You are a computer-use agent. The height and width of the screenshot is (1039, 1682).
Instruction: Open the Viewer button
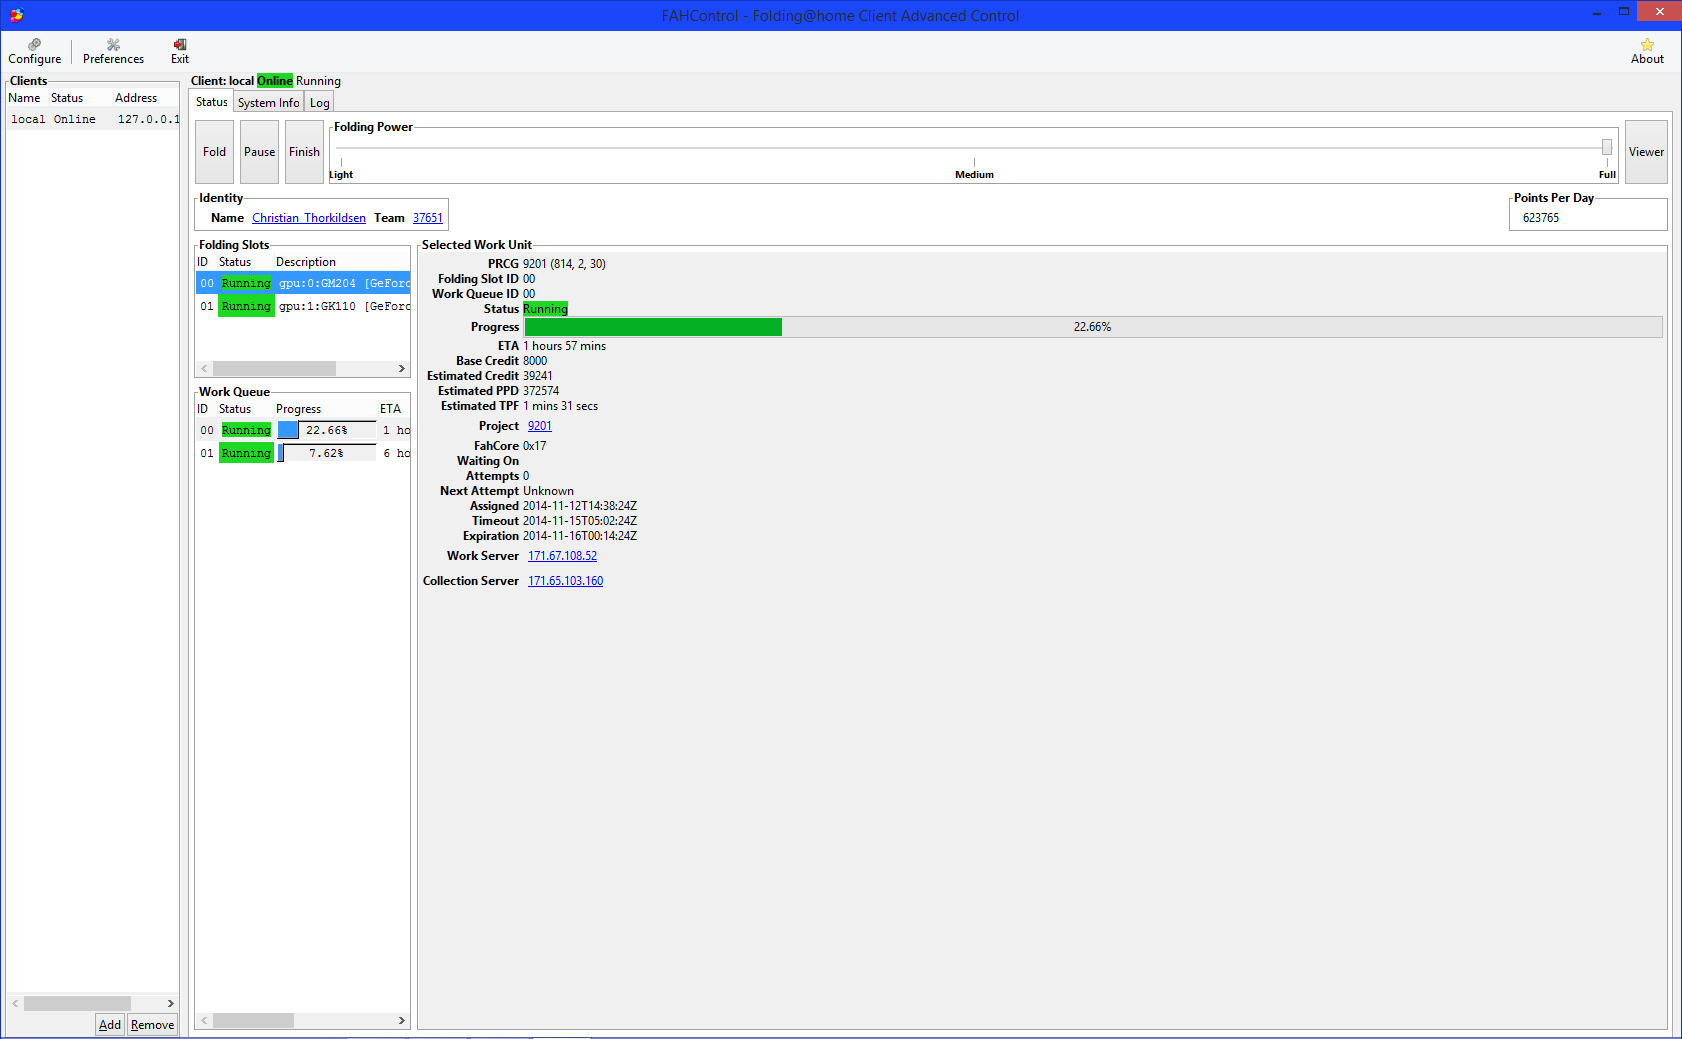point(1646,152)
